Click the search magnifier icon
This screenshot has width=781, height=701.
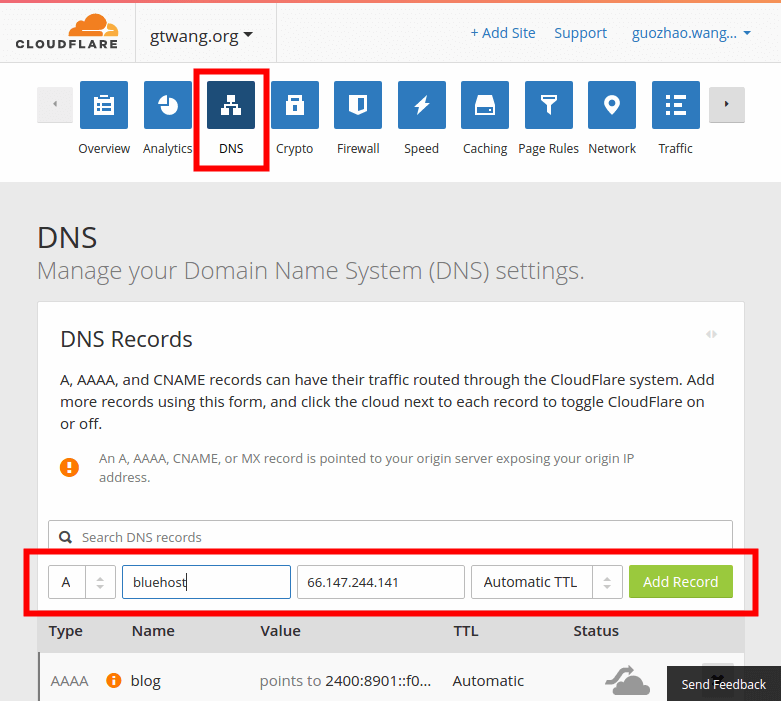(65, 537)
